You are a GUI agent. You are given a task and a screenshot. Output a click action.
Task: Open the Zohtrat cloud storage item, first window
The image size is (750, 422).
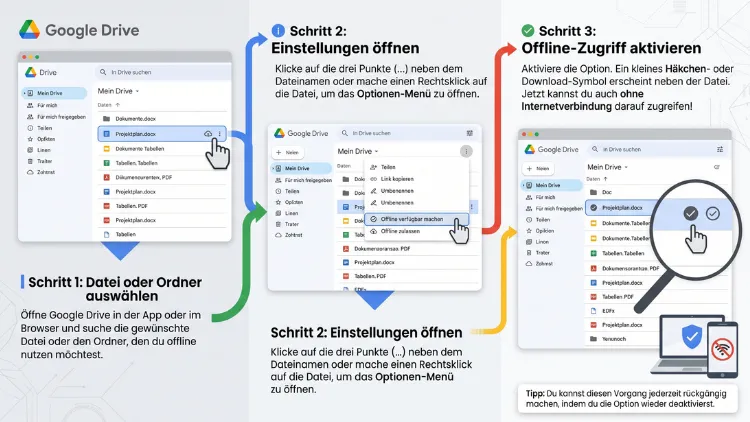[x=42, y=172]
